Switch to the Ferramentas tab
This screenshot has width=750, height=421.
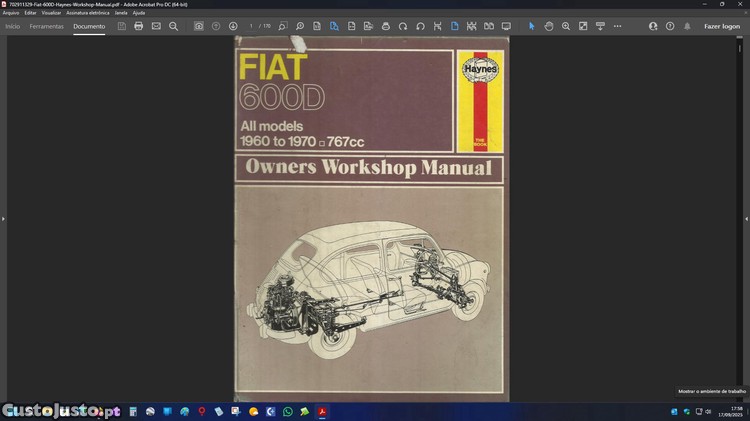47,26
